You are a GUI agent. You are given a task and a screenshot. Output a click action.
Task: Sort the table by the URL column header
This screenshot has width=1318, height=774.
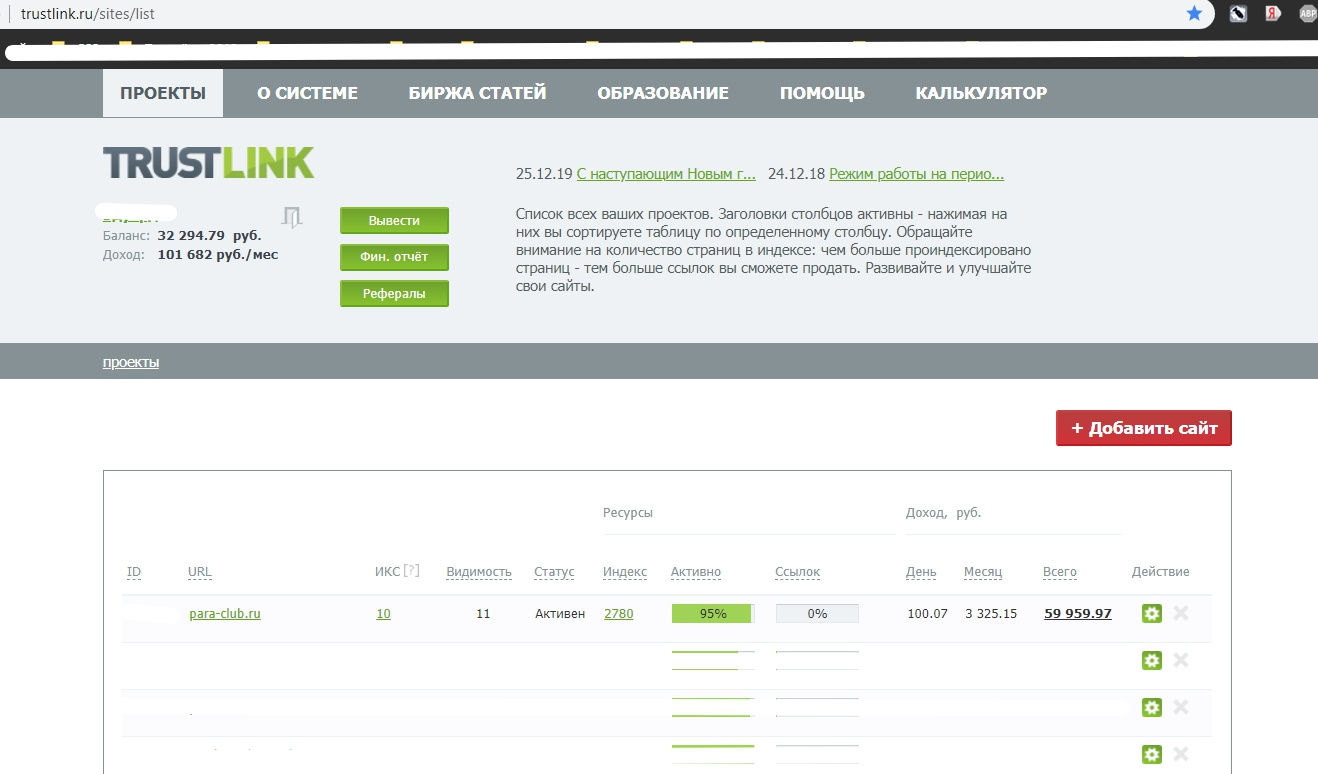click(x=200, y=572)
